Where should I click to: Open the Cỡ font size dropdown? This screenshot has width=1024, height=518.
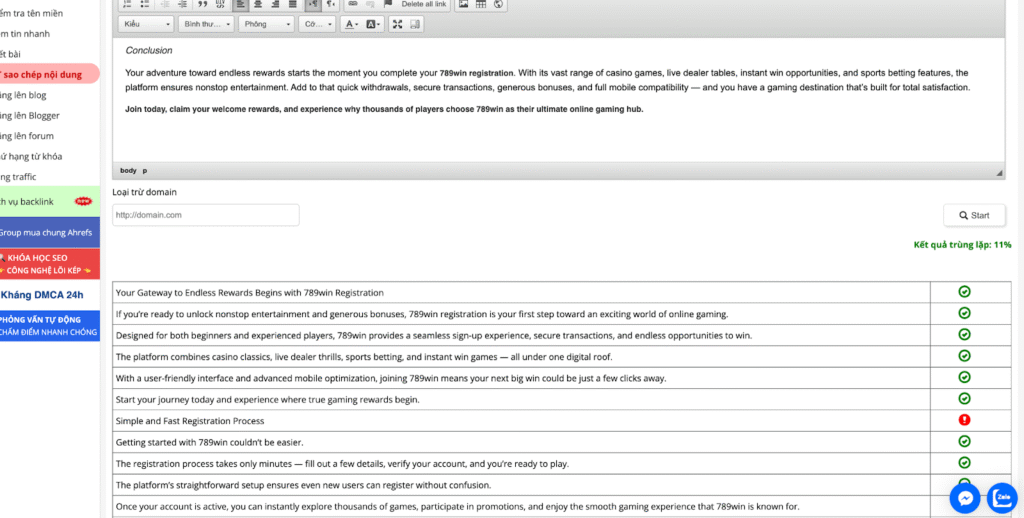317,24
